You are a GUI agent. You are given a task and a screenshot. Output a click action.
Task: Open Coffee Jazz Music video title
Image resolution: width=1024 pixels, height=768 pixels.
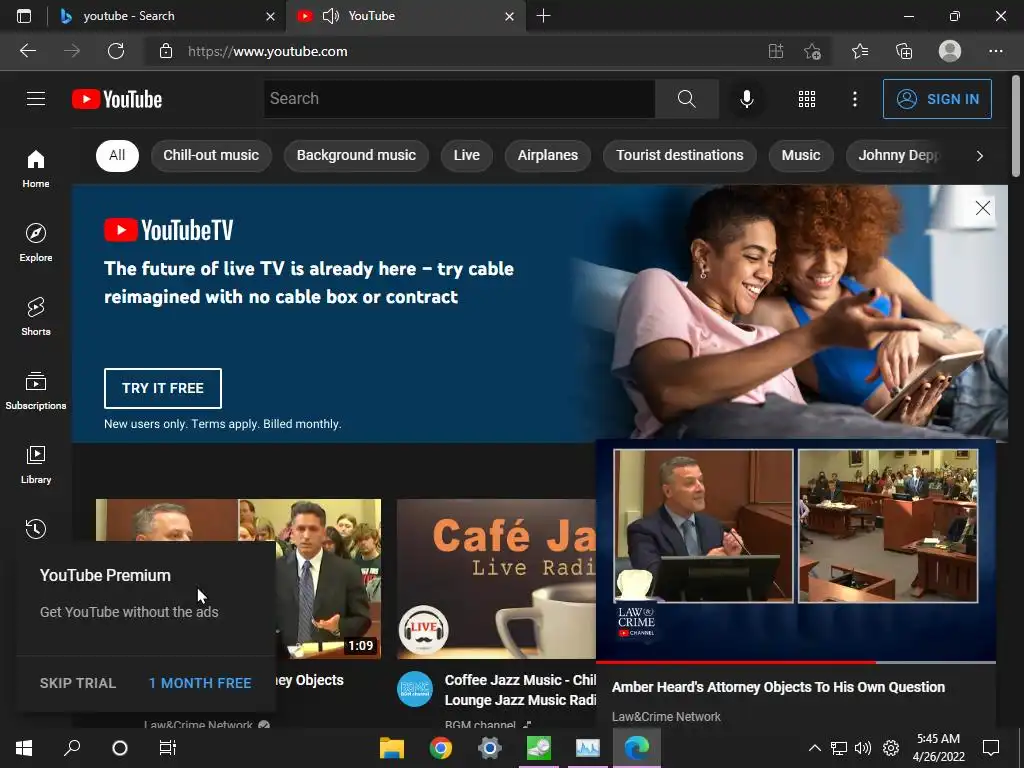coord(520,690)
